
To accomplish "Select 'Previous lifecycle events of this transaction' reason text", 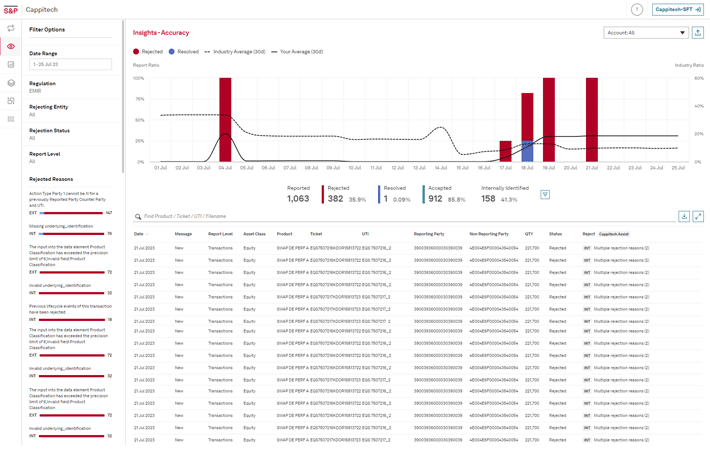I will [x=70, y=309].
